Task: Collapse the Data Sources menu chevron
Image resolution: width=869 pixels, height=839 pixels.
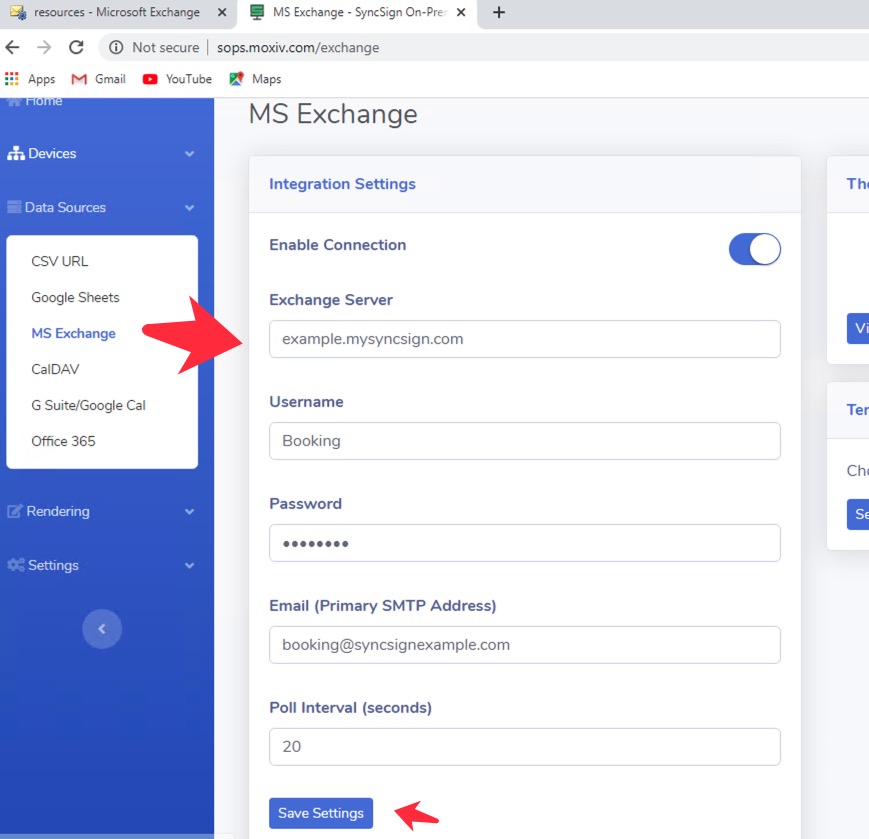Action: 190,208
